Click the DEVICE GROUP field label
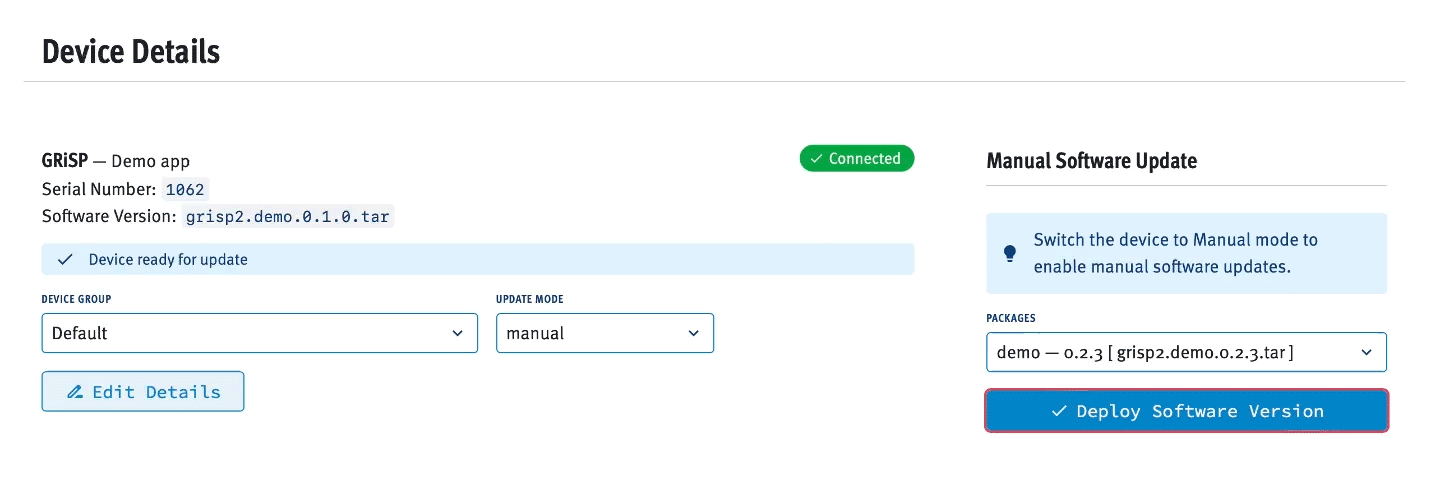The height and width of the screenshot is (480, 1440). click(x=76, y=299)
